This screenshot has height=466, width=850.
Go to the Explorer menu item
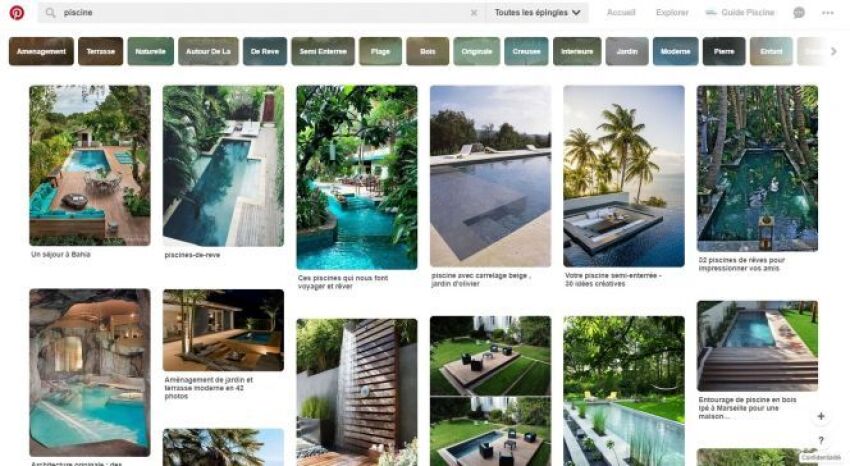672,12
